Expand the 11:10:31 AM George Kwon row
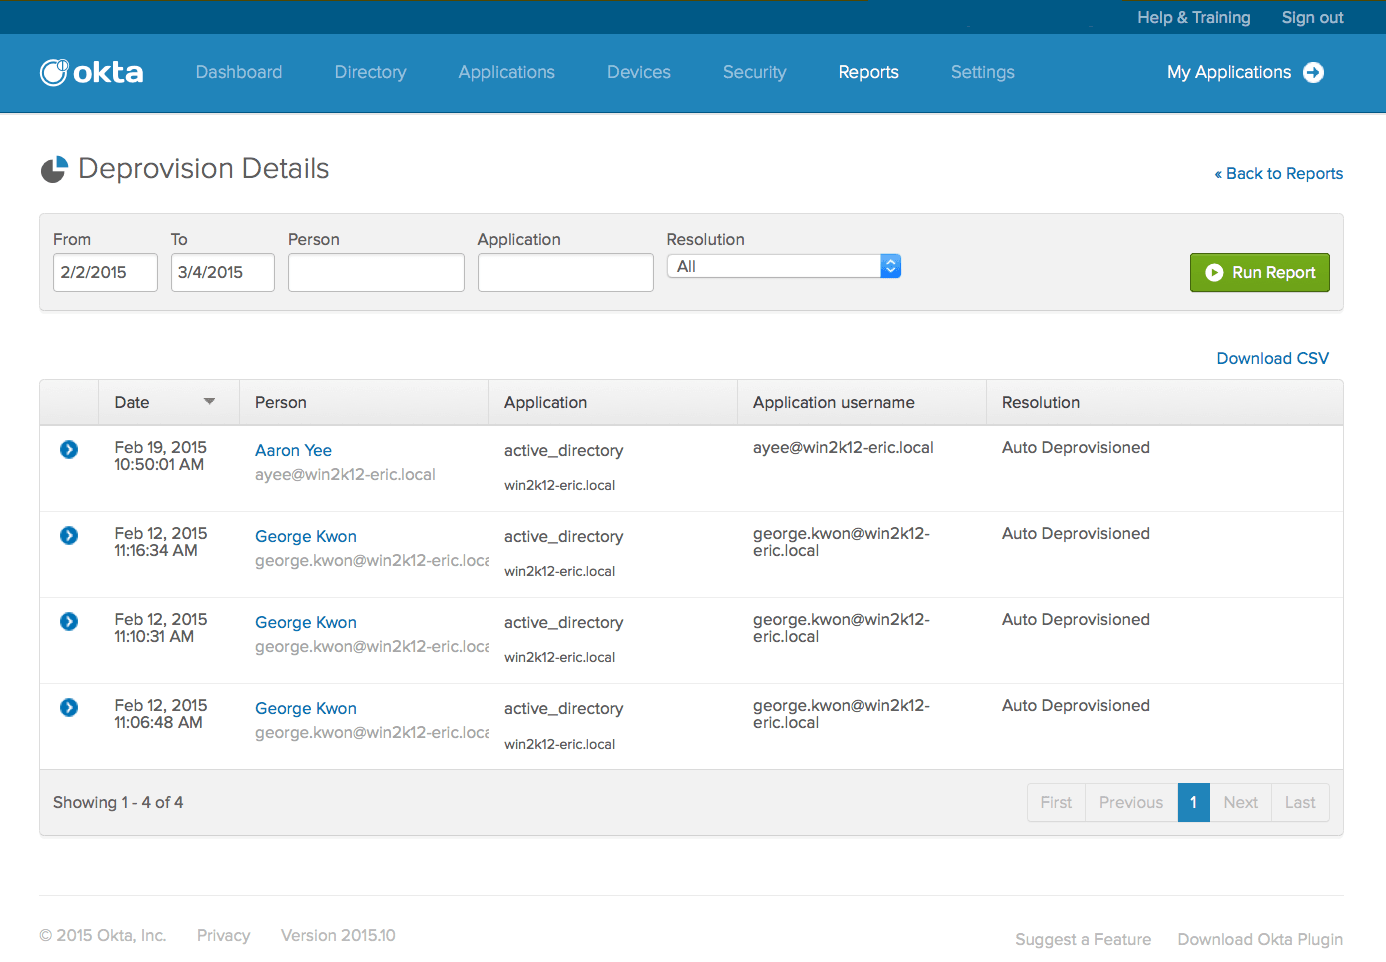The height and width of the screenshot is (962, 1386). tap(69, 622)
